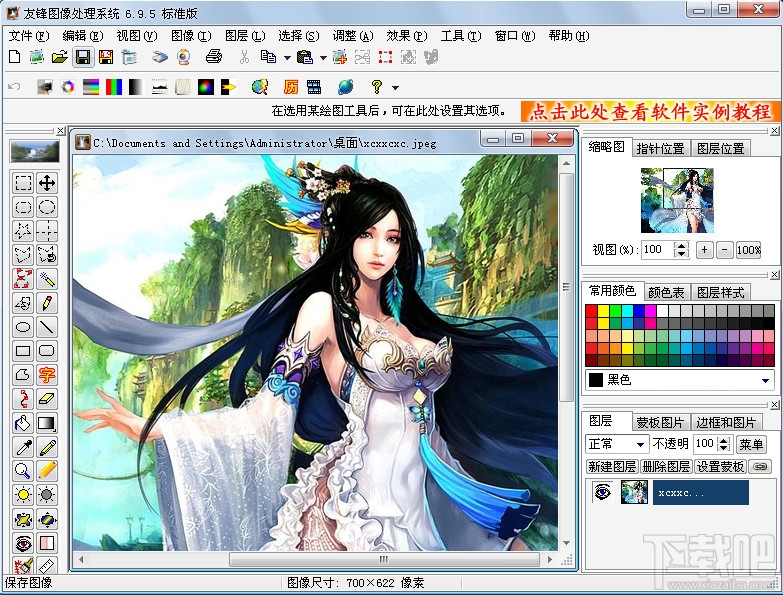Switch to the 颜色表 tab
783x595 pixels.
pyautogui.click(x=666, y=292)
